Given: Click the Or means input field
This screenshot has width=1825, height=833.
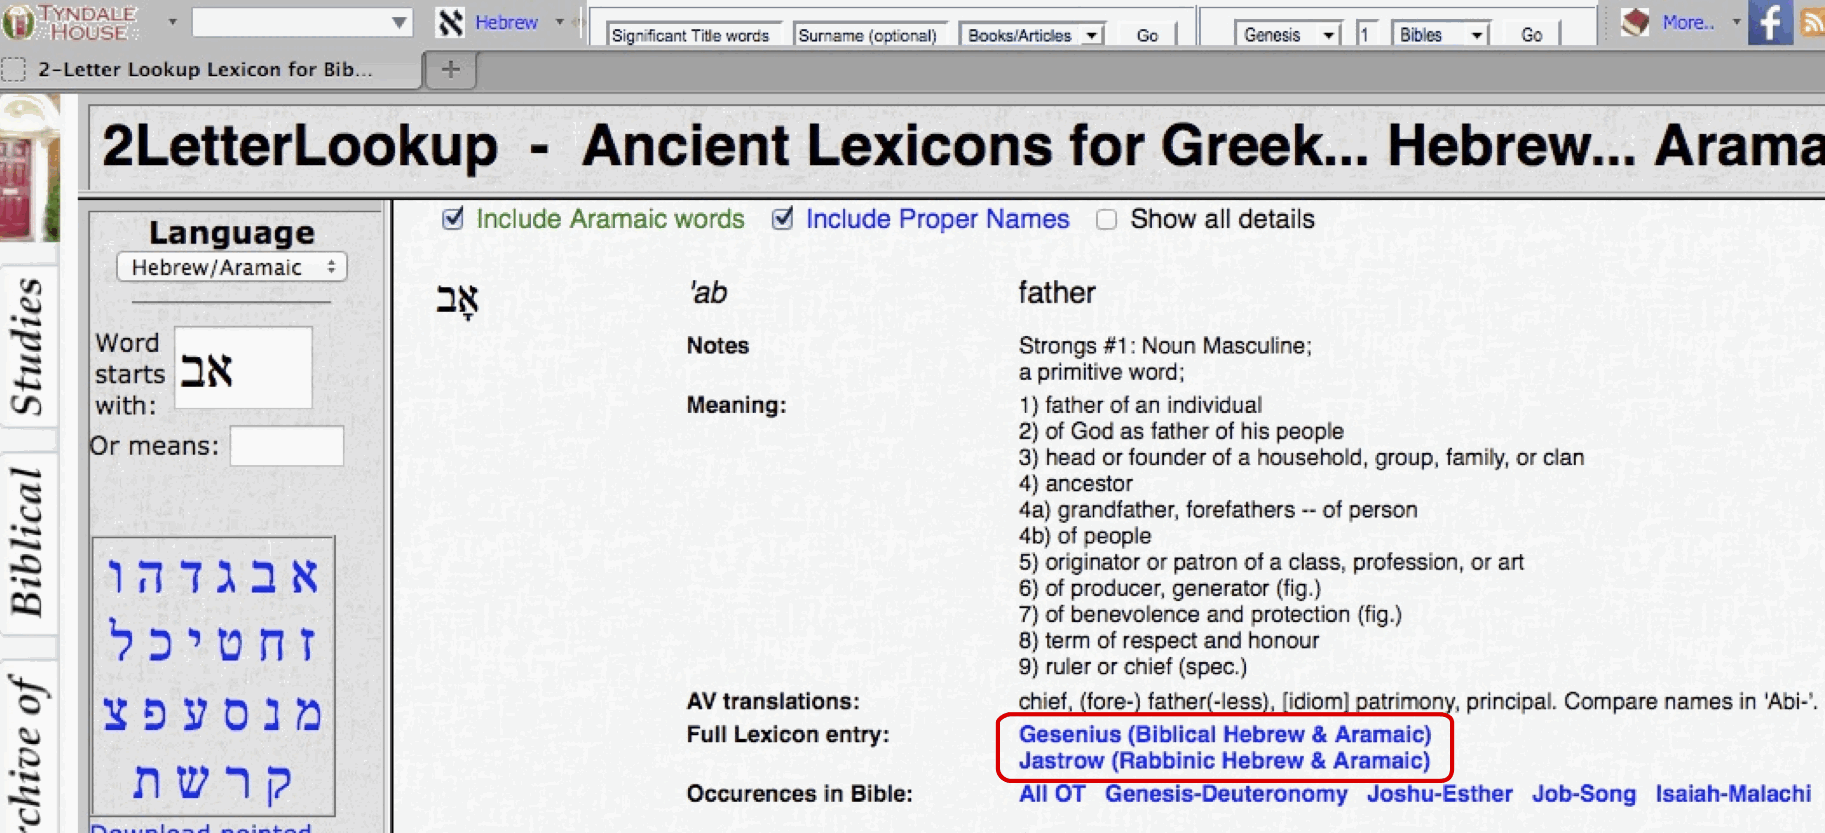Looking at the screenshot, I should point(287,446).
